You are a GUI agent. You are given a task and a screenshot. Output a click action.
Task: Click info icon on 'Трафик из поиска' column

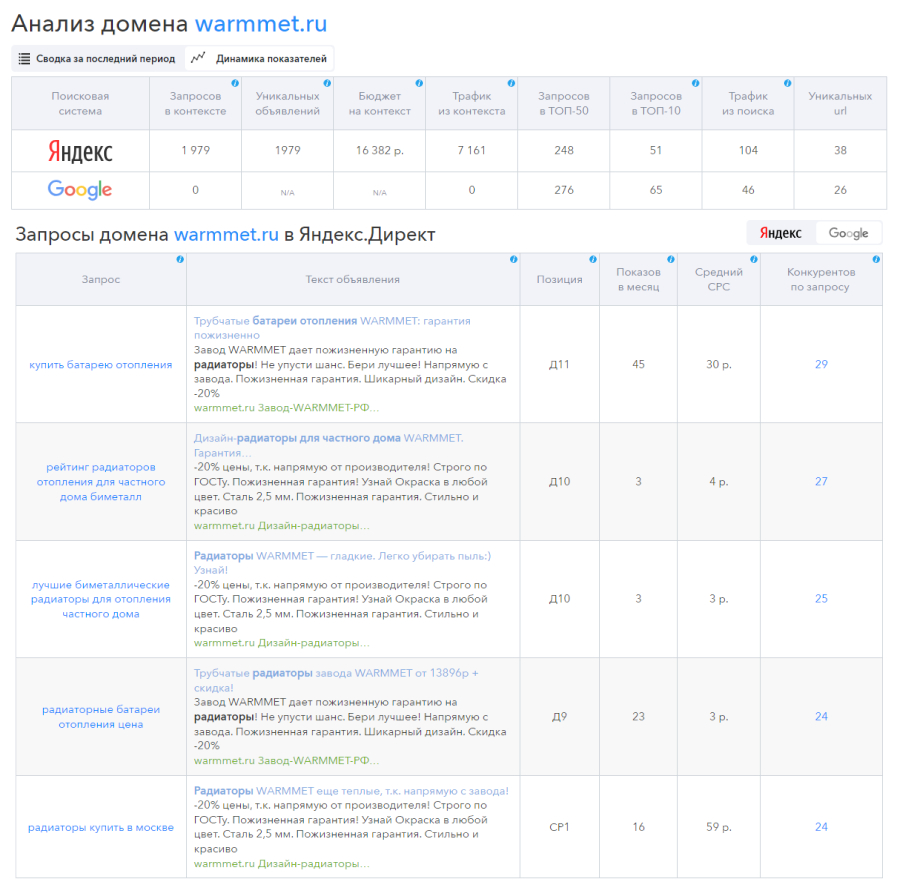click(788, 84)
